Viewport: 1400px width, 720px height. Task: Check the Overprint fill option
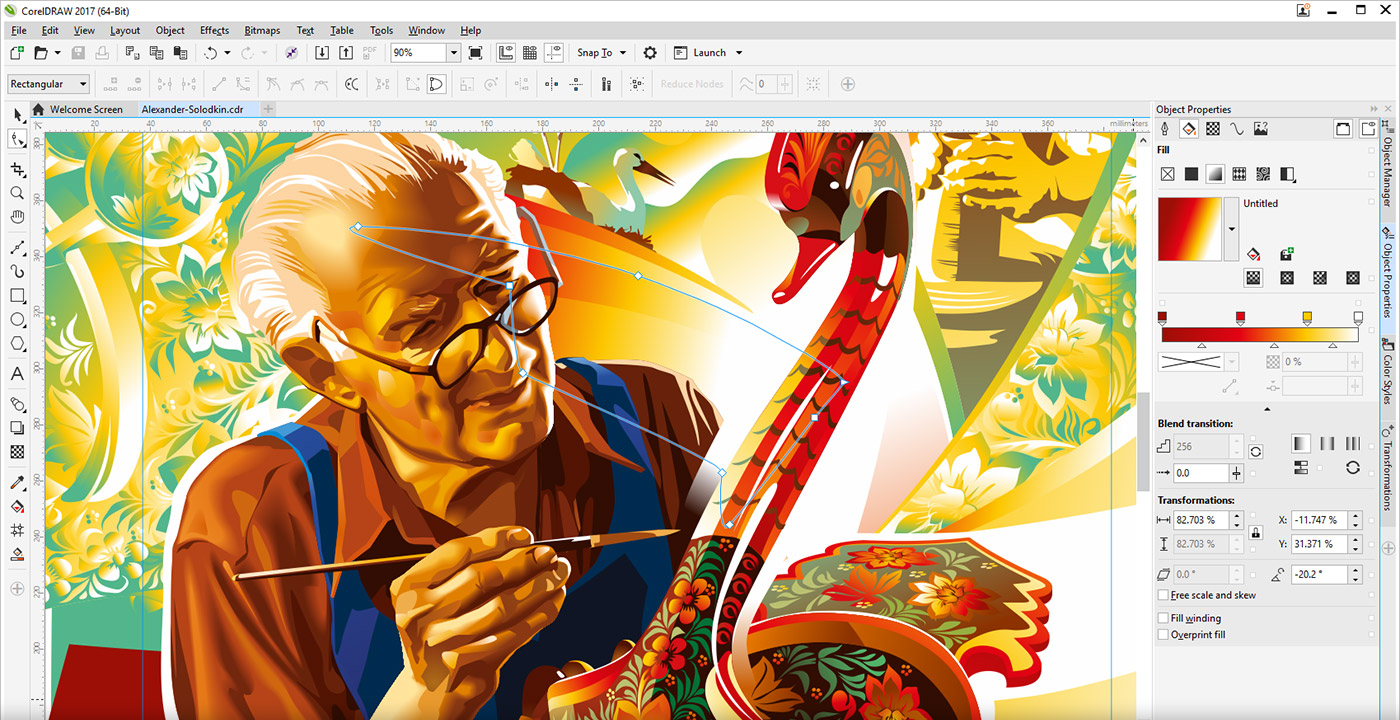1163,633
